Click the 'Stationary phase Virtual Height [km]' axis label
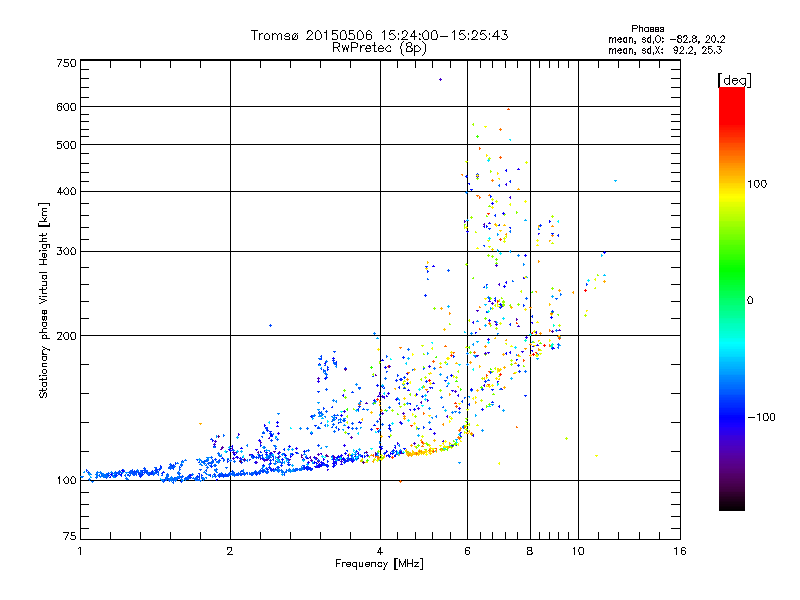 tap(43, 300)
